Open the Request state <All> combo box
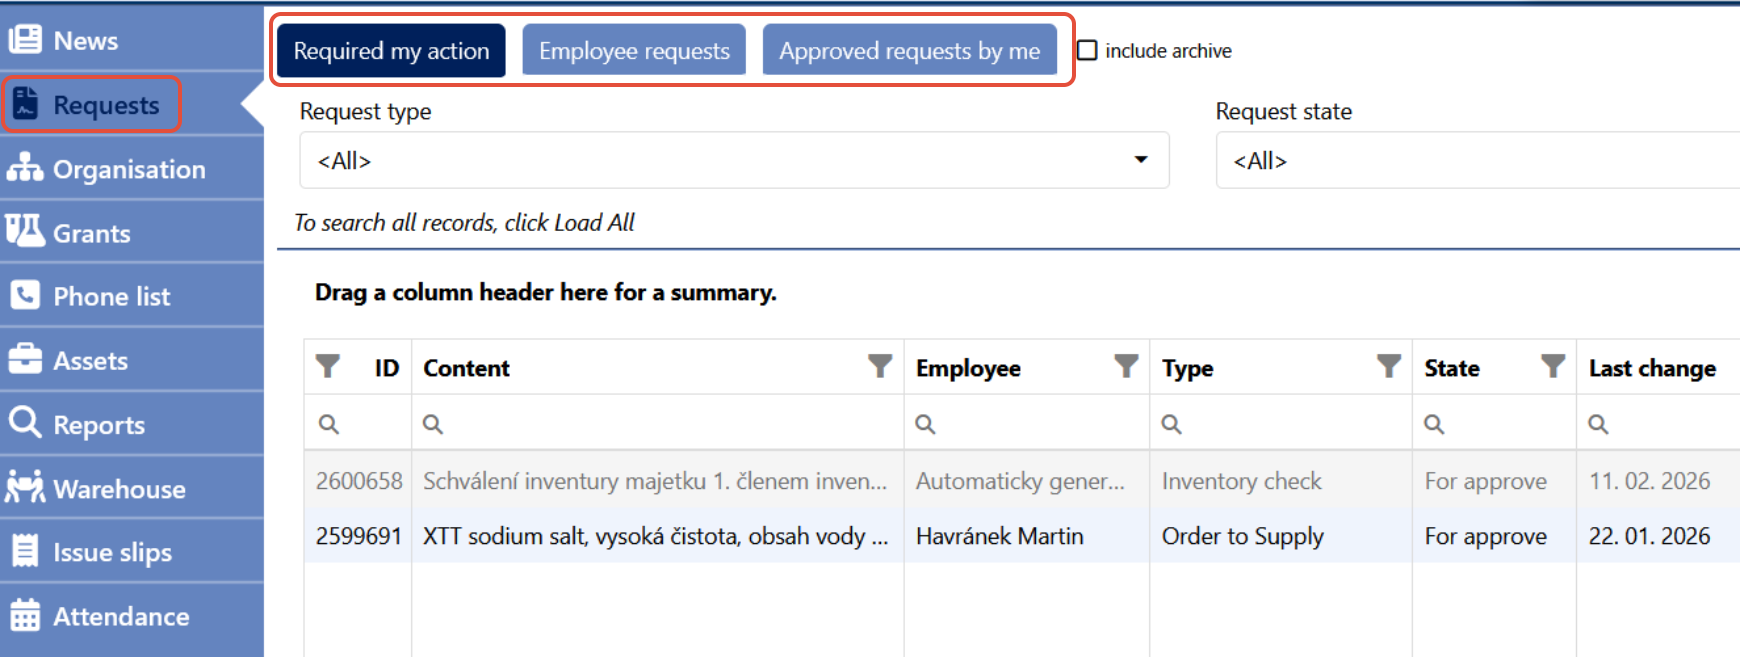The width and height of the screenshot is (1740, 657). 1478,160
